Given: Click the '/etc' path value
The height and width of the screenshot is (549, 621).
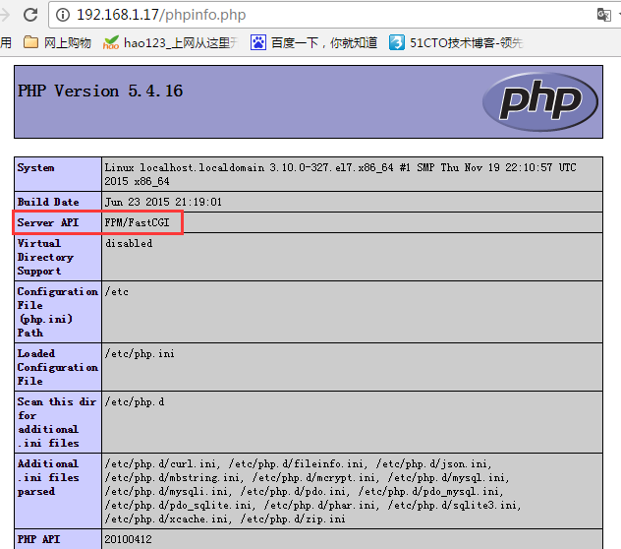Looking at the screenshot, I should [x=116, y=292].
